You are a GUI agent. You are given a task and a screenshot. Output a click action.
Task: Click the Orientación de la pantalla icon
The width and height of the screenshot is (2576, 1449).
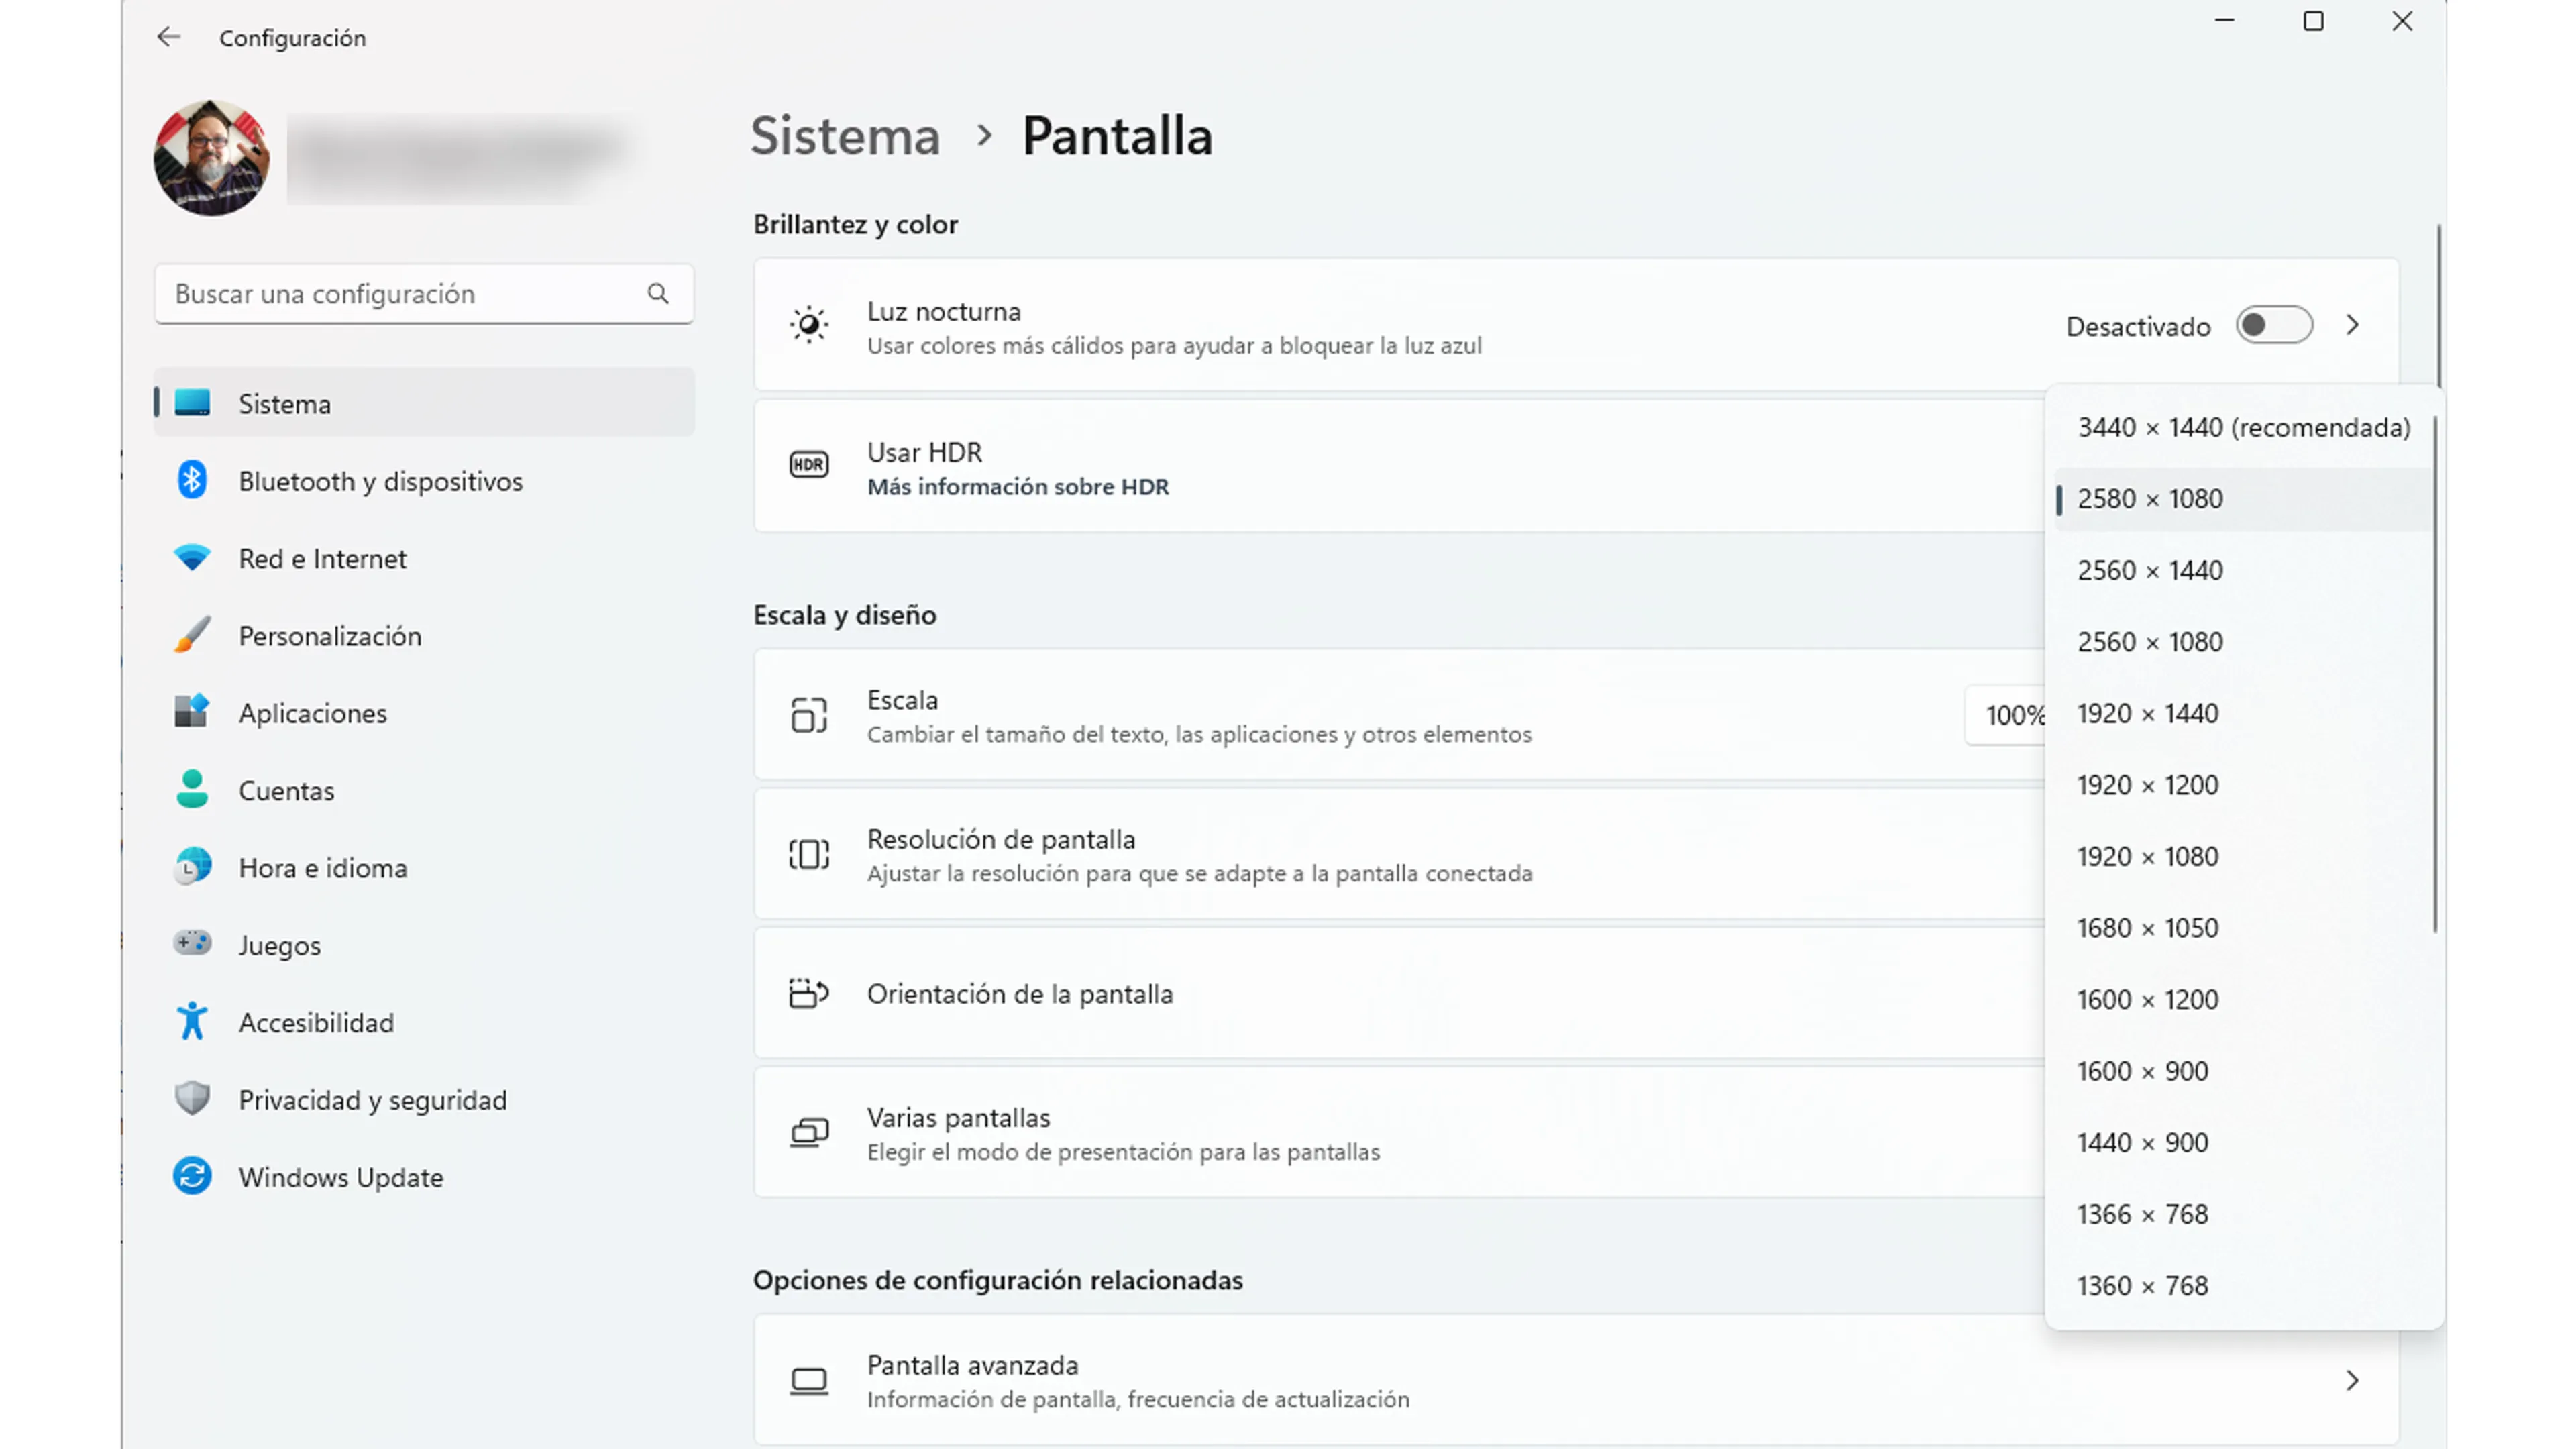[x=809, y=994]
